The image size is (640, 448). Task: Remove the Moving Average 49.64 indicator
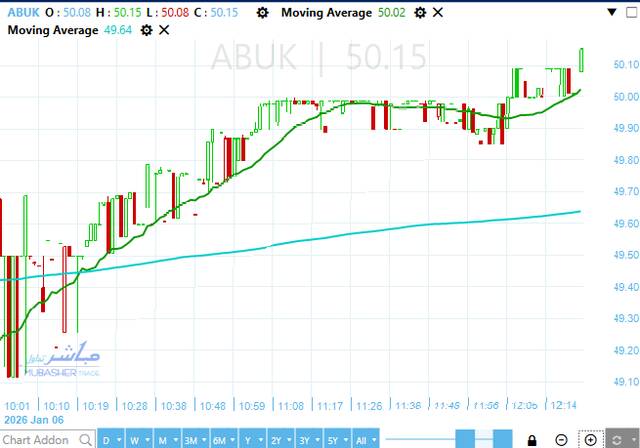[164, 30]
